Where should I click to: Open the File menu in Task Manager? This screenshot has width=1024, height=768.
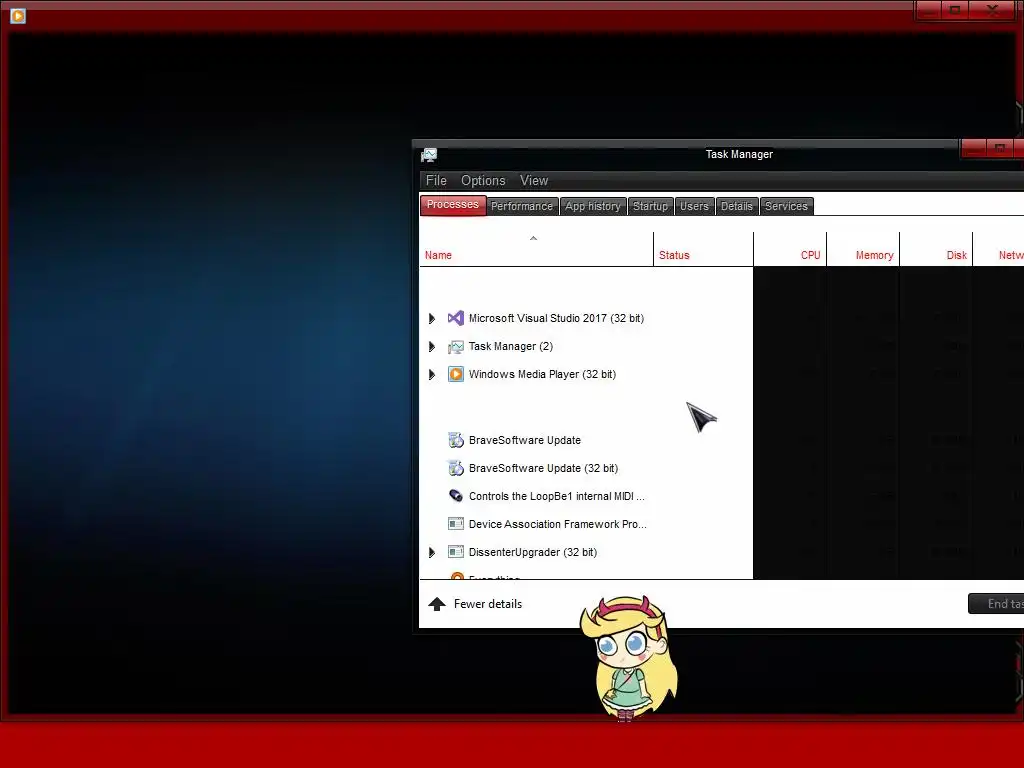tap(436, 180)
